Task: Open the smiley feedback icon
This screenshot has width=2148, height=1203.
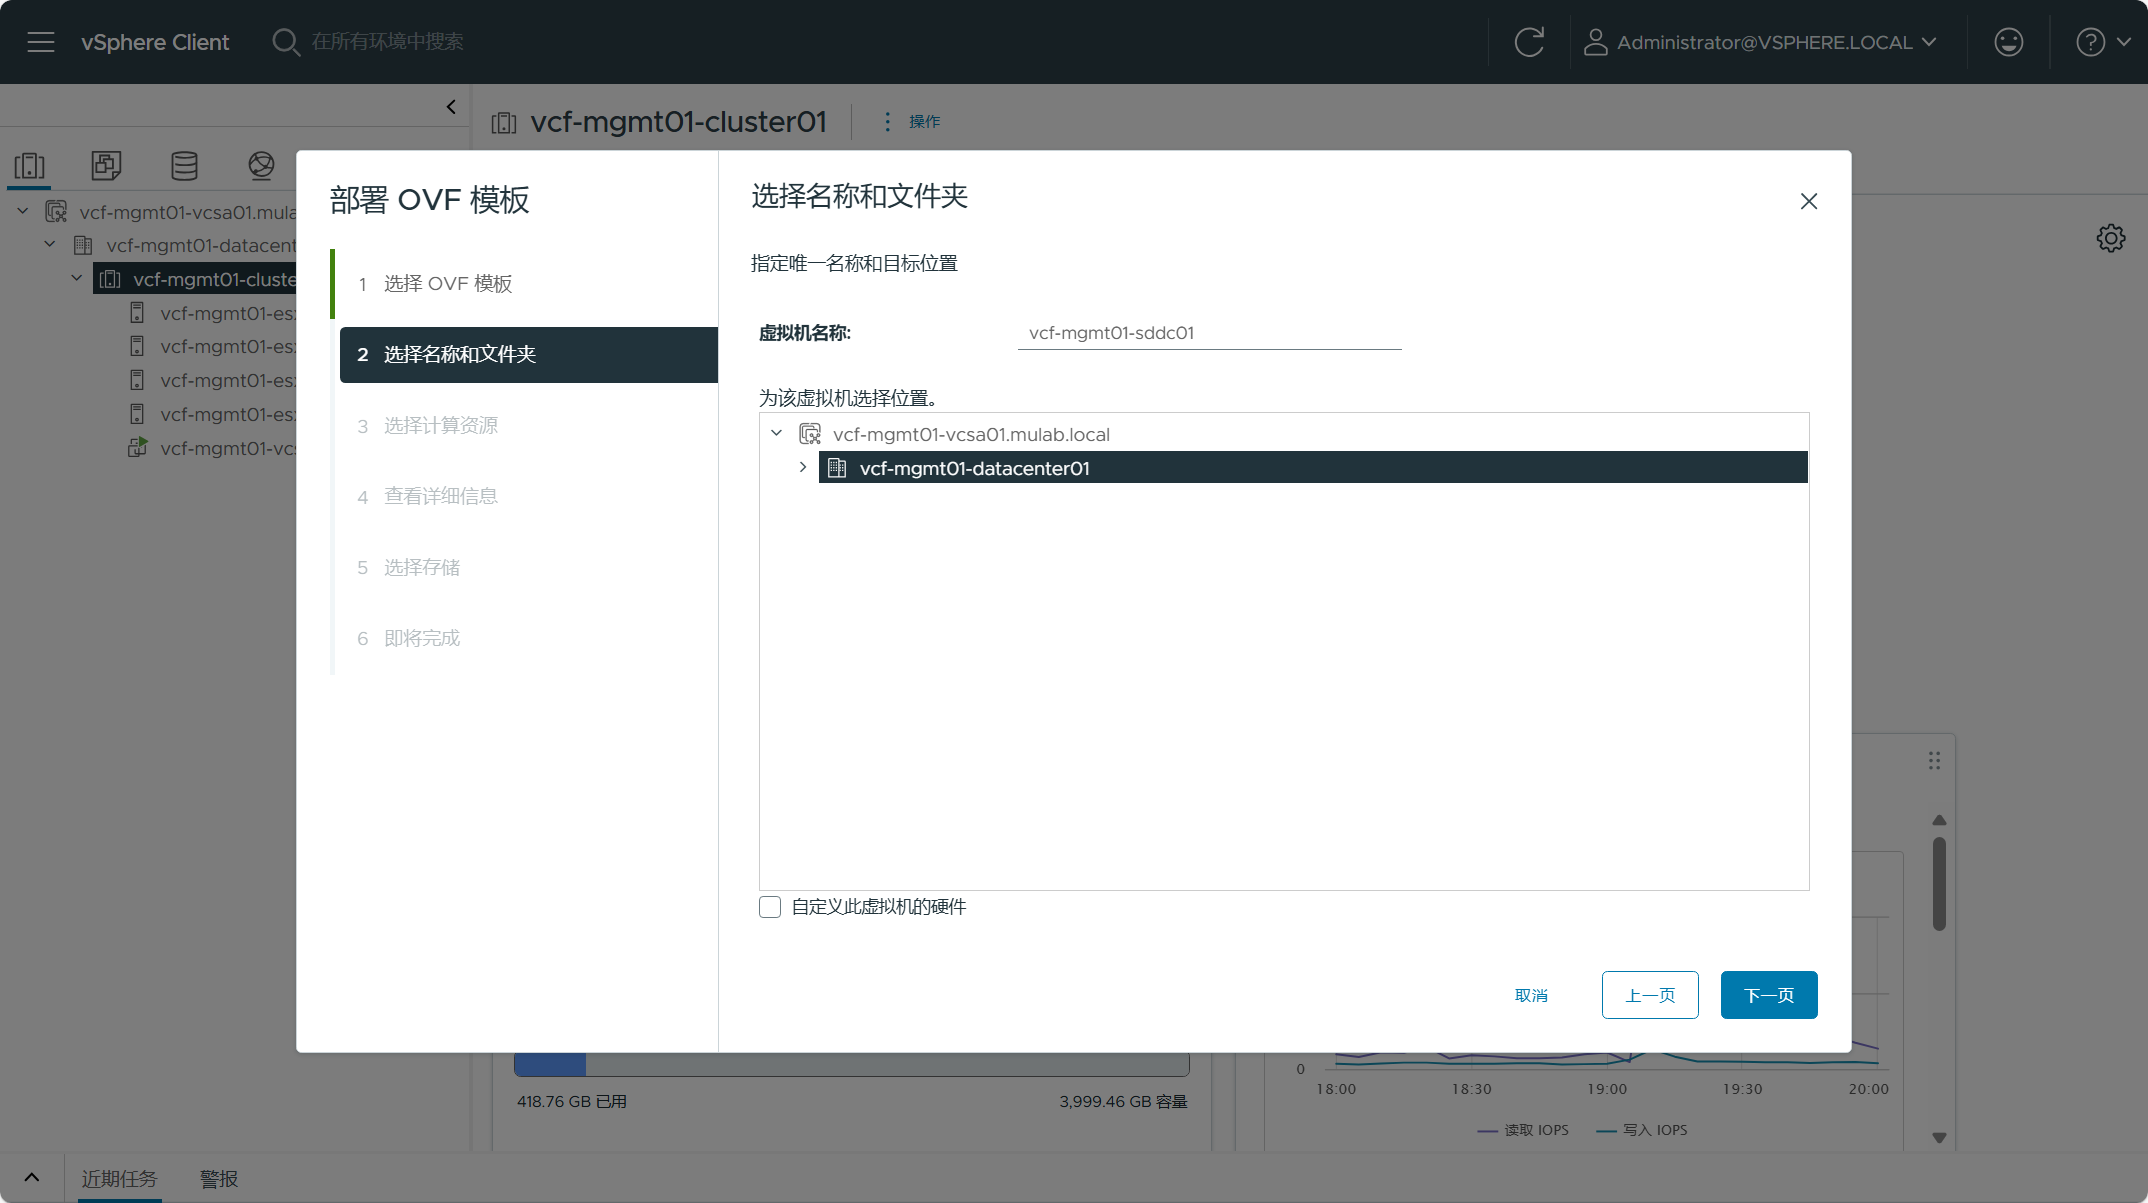Action: pos(2008,42)
